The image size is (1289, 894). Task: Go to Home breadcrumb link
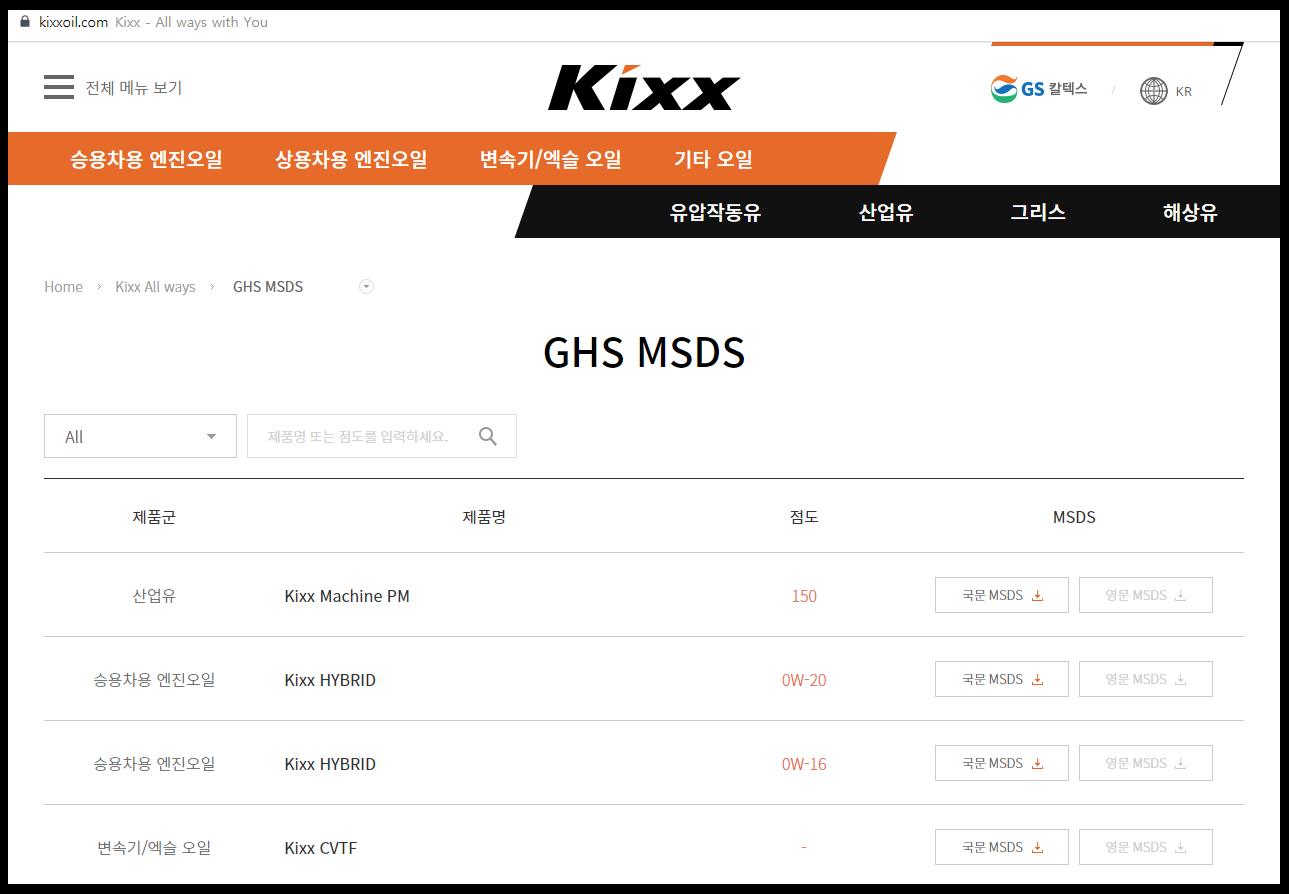point(63,287)
